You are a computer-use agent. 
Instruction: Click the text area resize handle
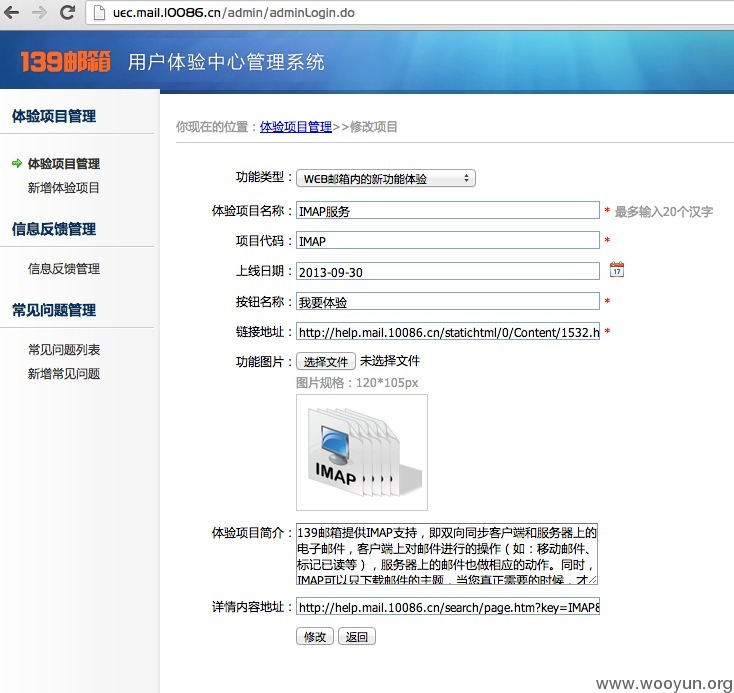click(x=593, y=580)
